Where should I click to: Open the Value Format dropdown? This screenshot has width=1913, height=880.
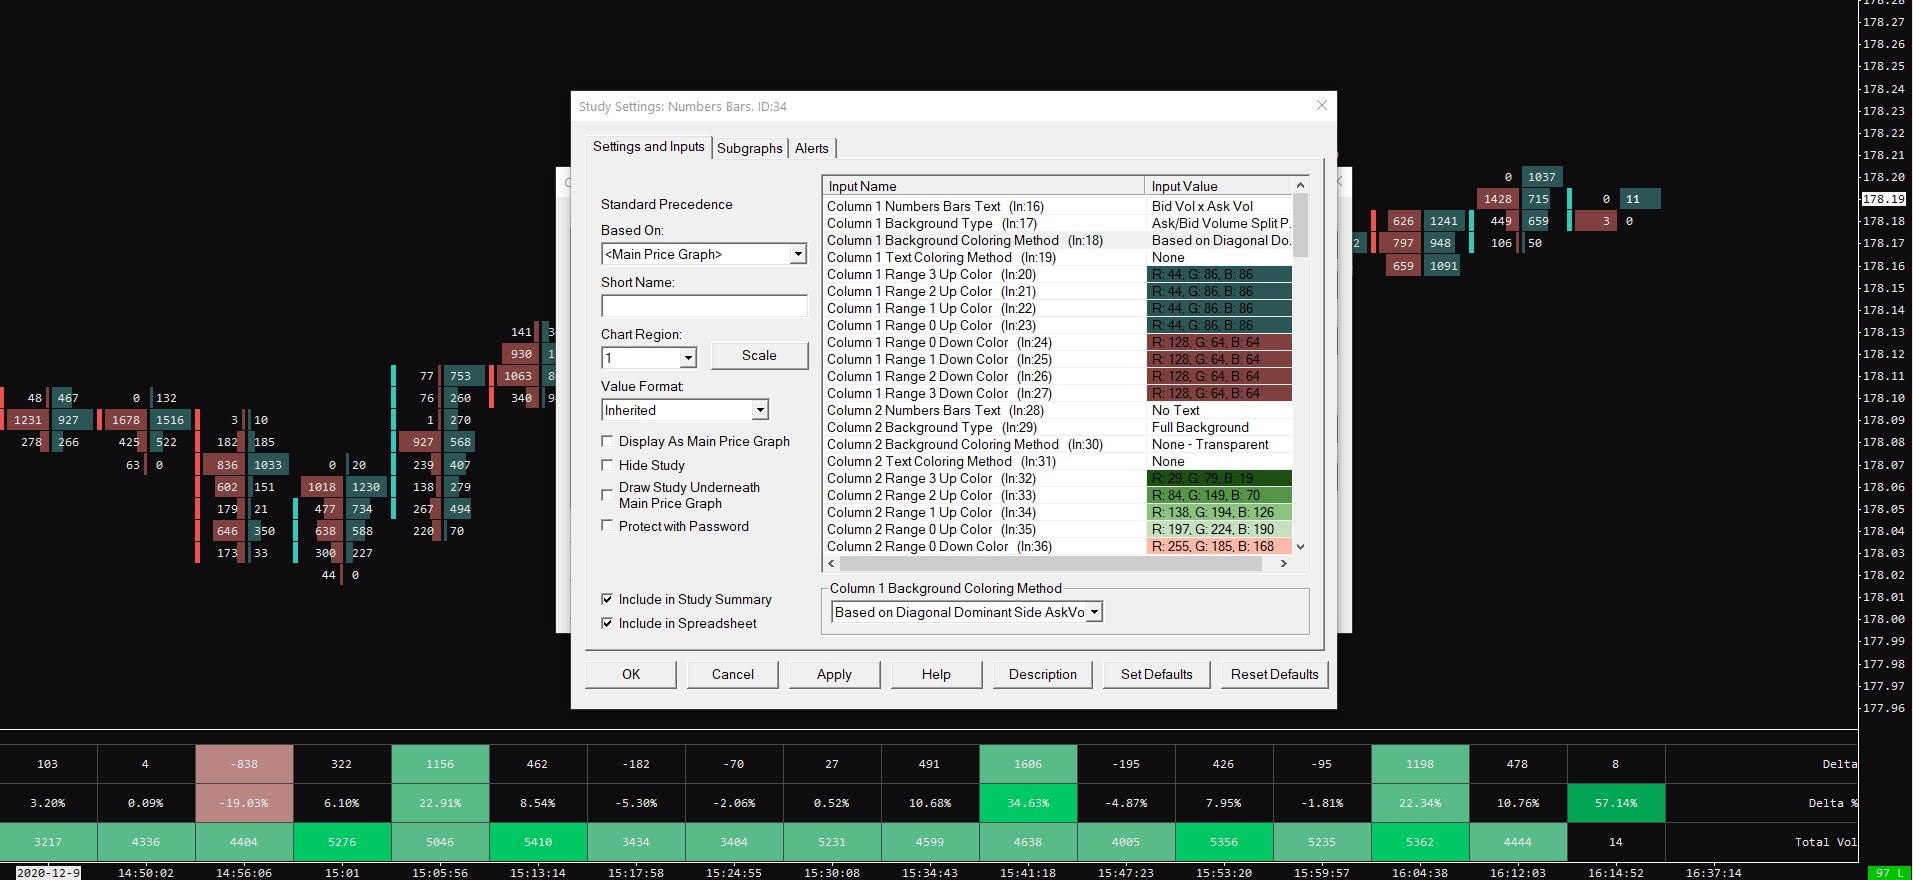point(759,410)
